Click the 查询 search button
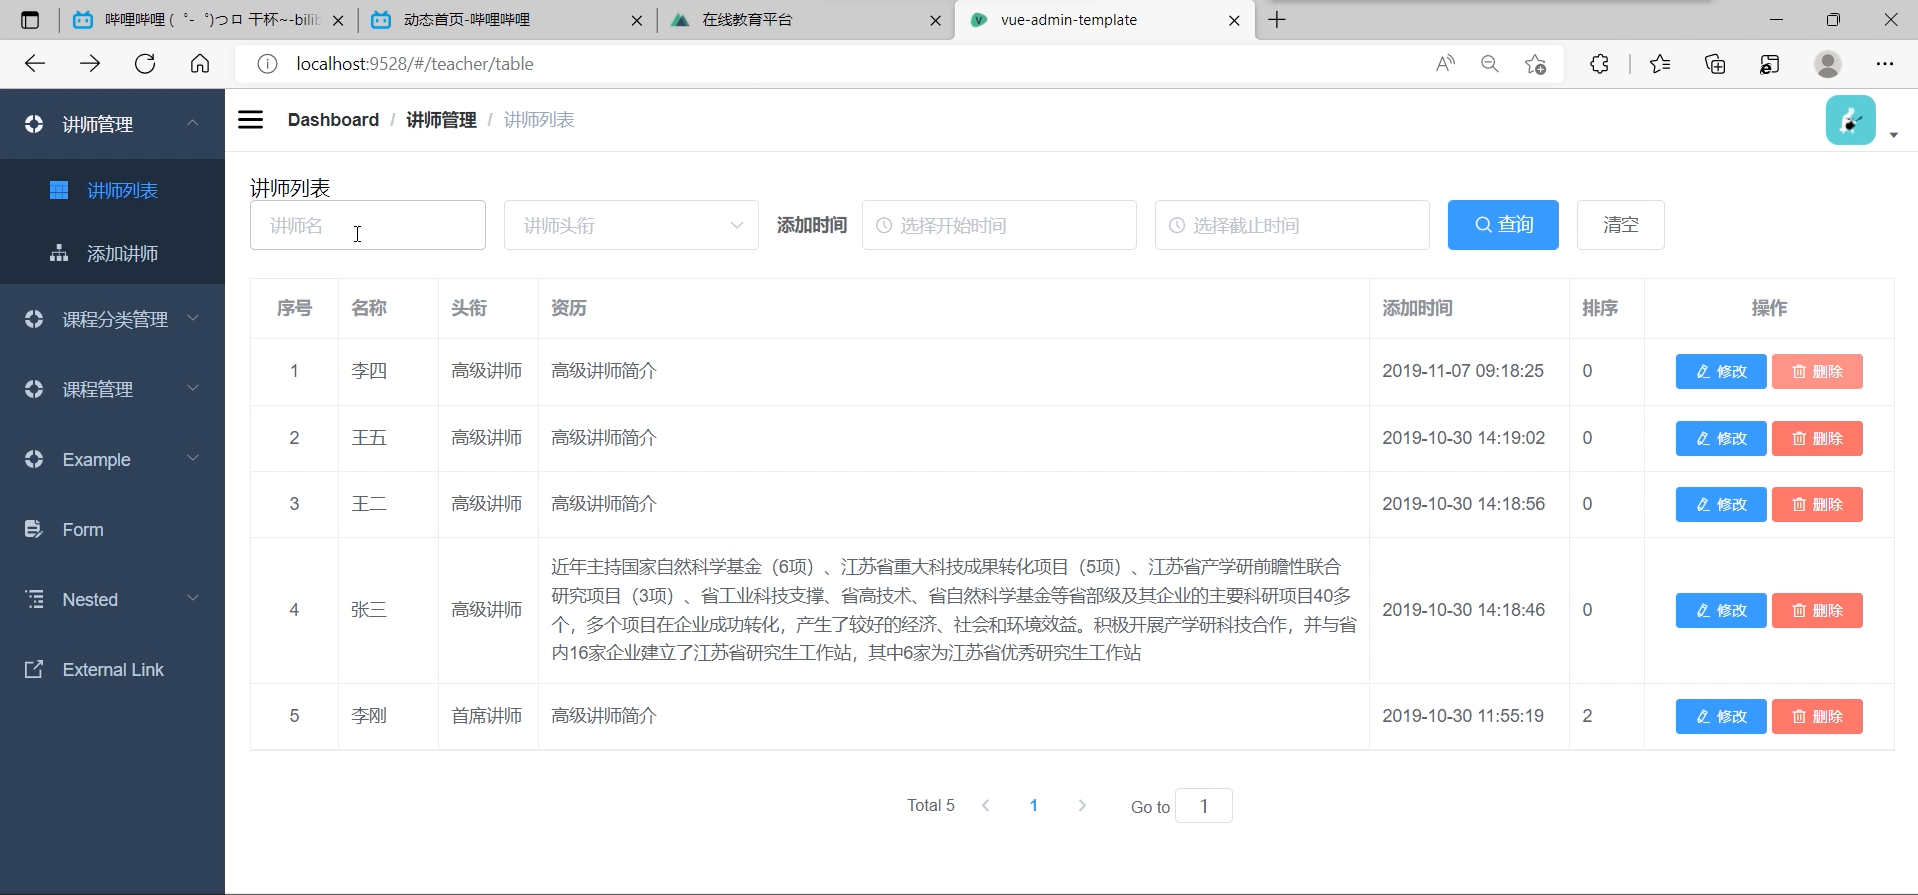This screenshot has width=1918, height=895. (1503, 225)
